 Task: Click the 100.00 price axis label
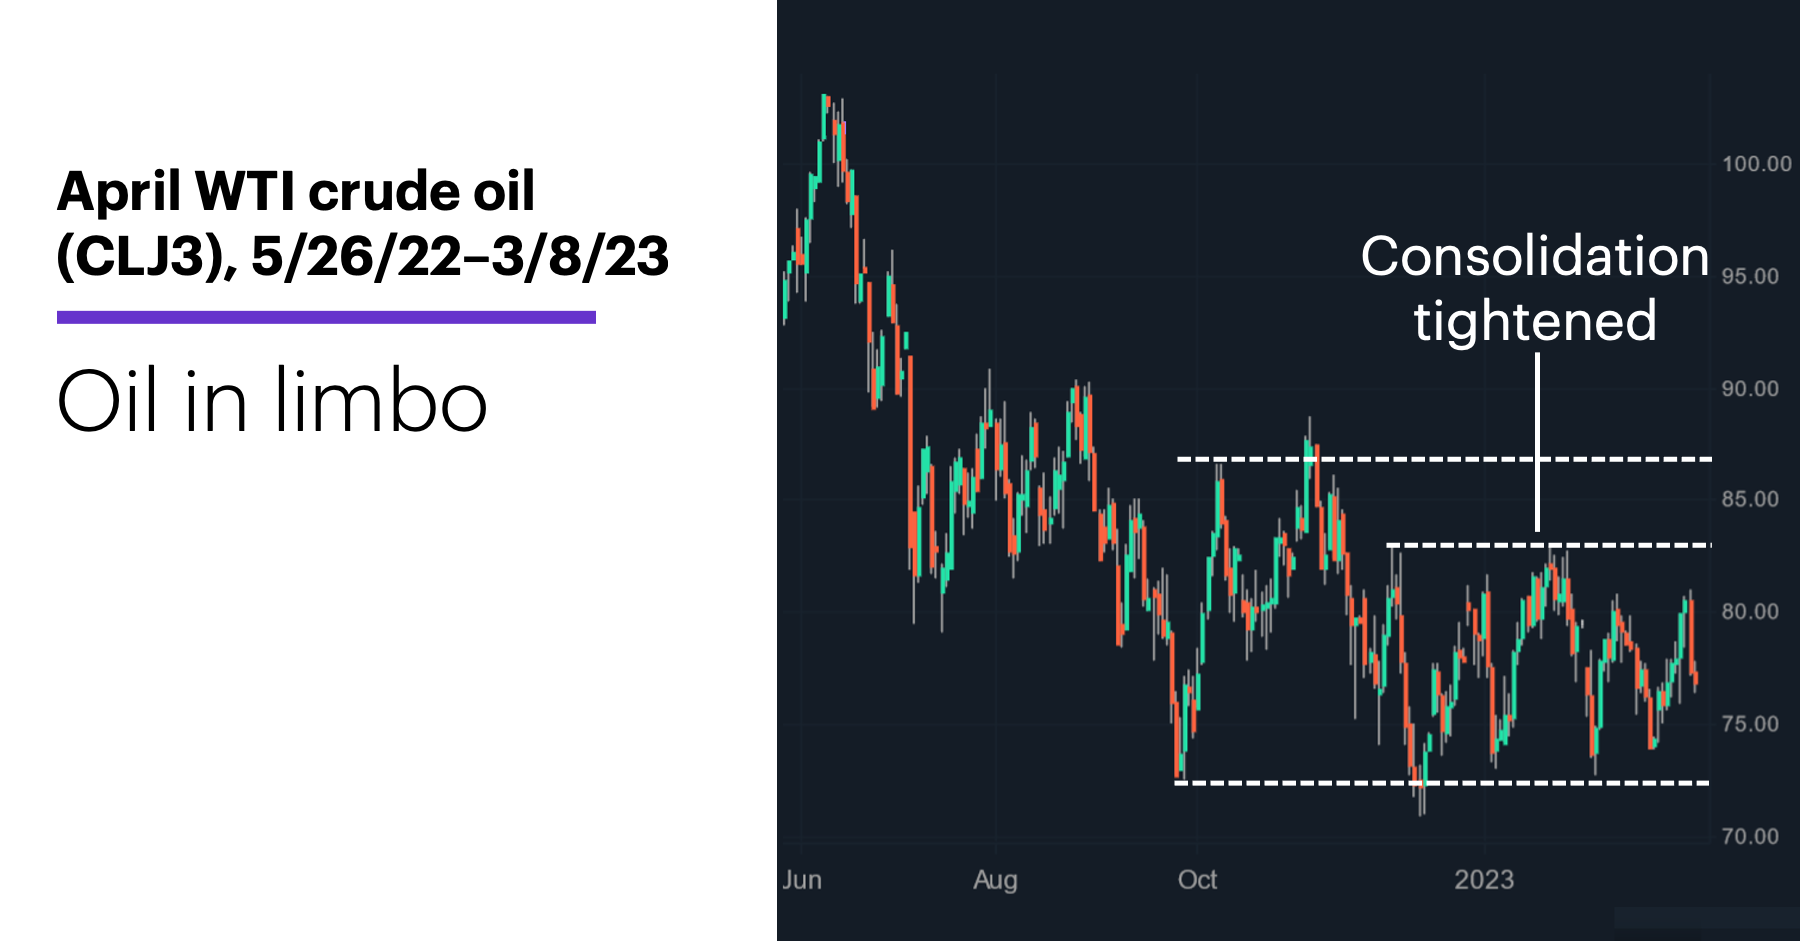pos(1756,164)
